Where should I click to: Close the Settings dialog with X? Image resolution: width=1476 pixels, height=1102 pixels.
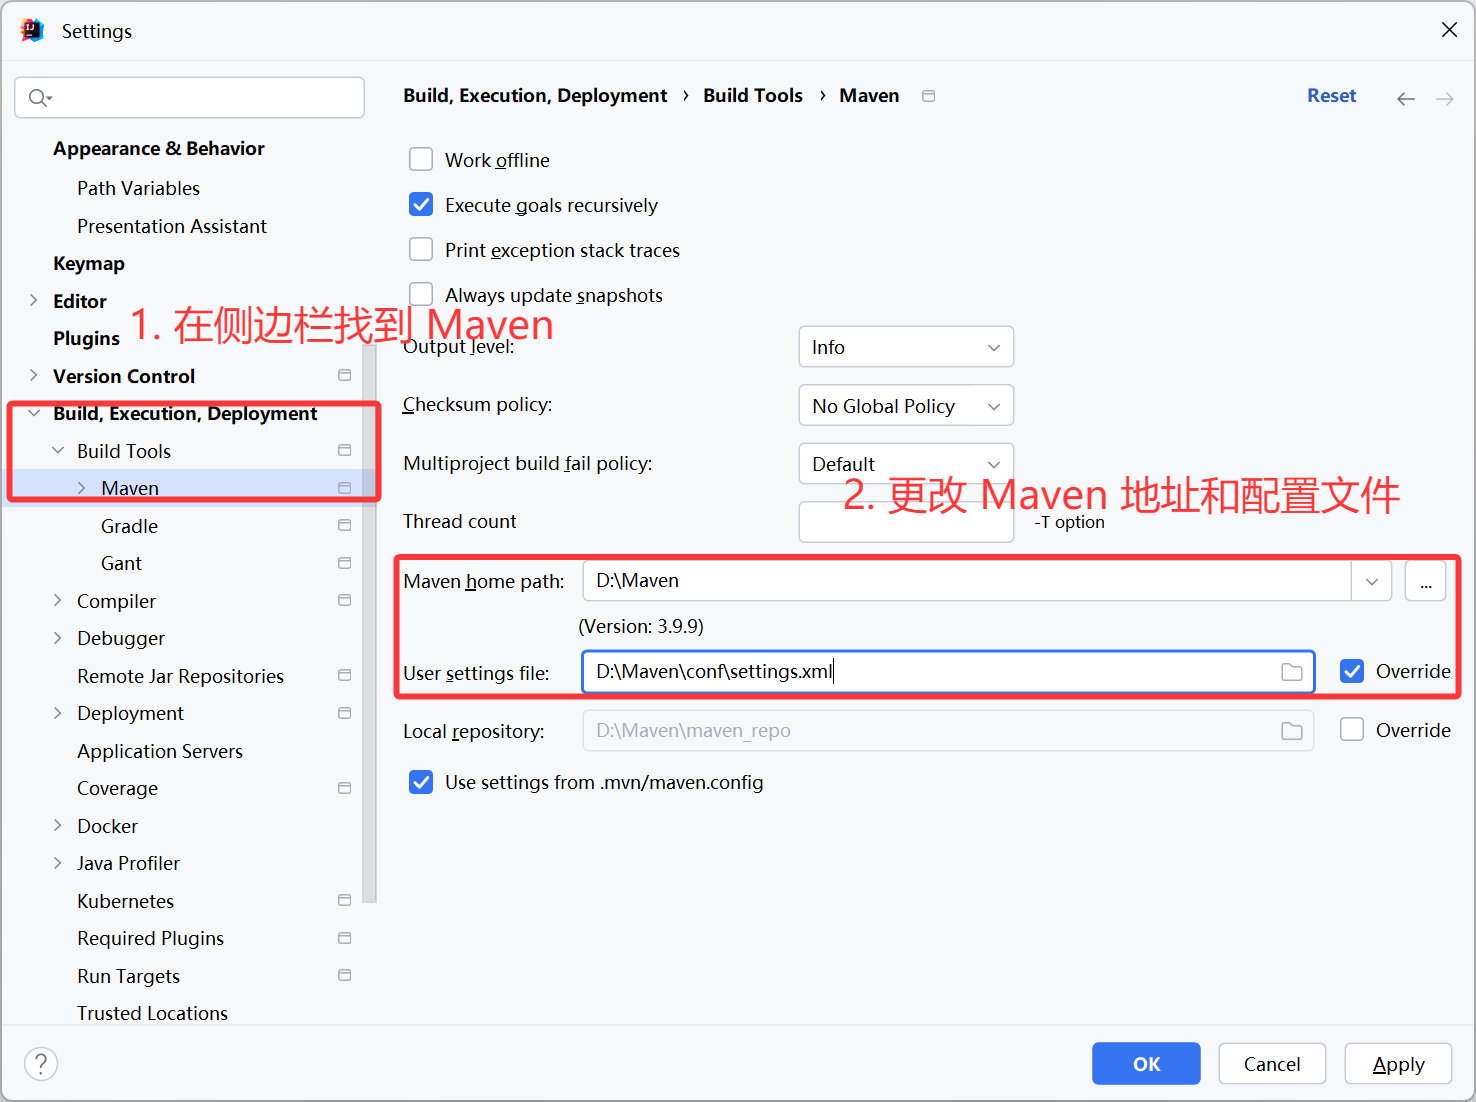tap(1449, 30)
